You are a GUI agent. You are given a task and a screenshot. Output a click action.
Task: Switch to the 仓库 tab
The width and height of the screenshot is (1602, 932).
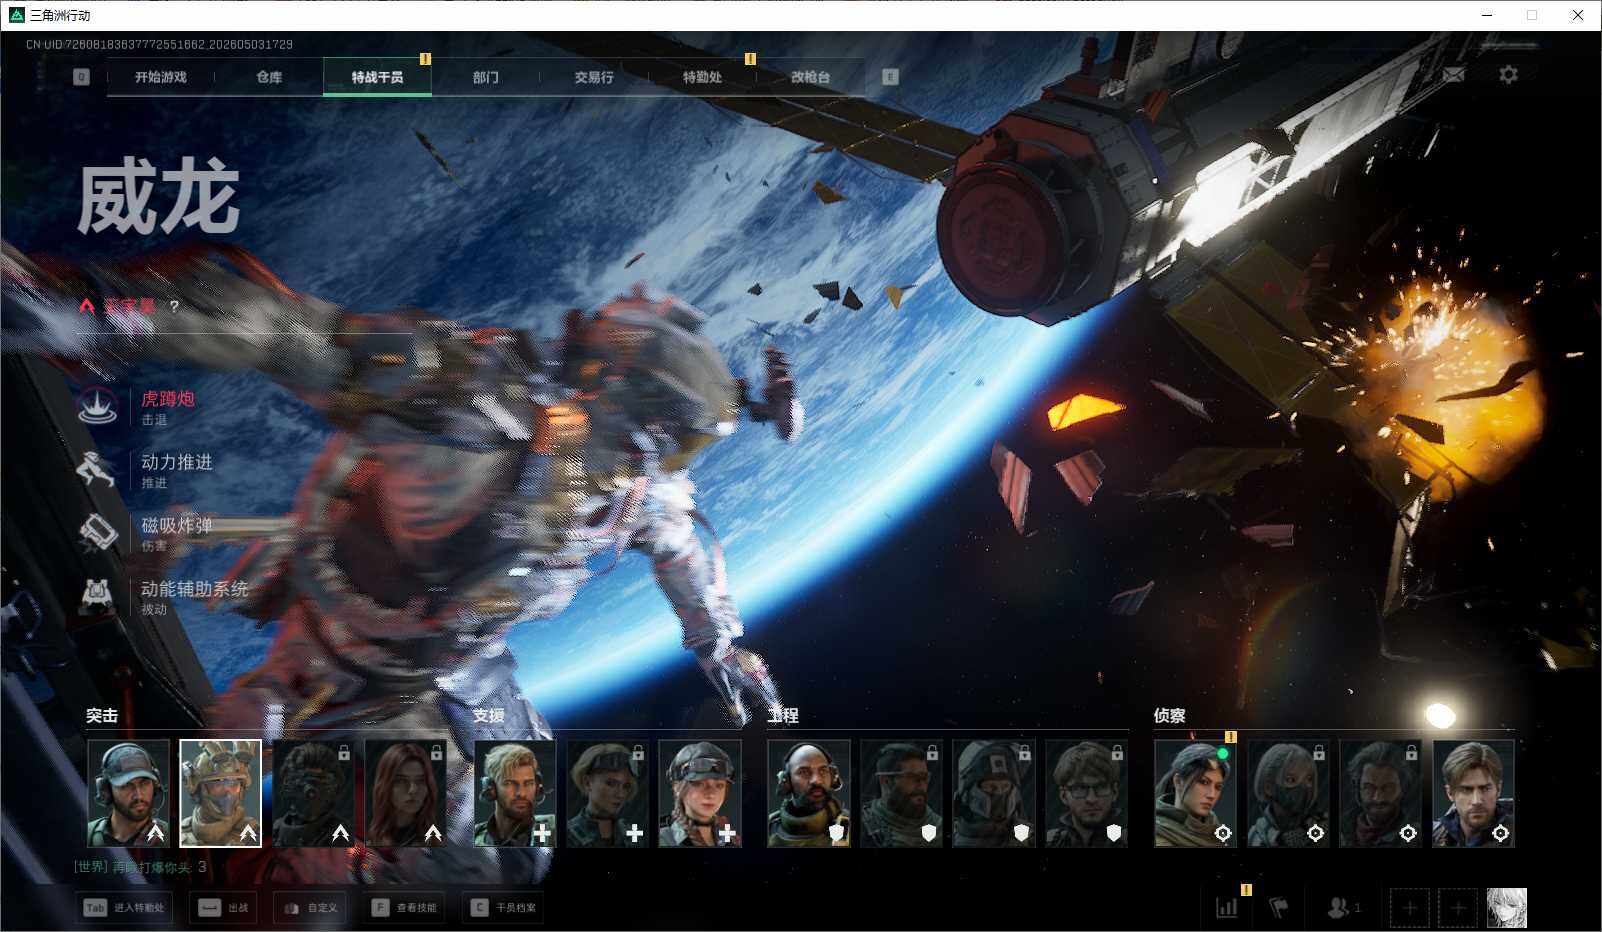269,77
